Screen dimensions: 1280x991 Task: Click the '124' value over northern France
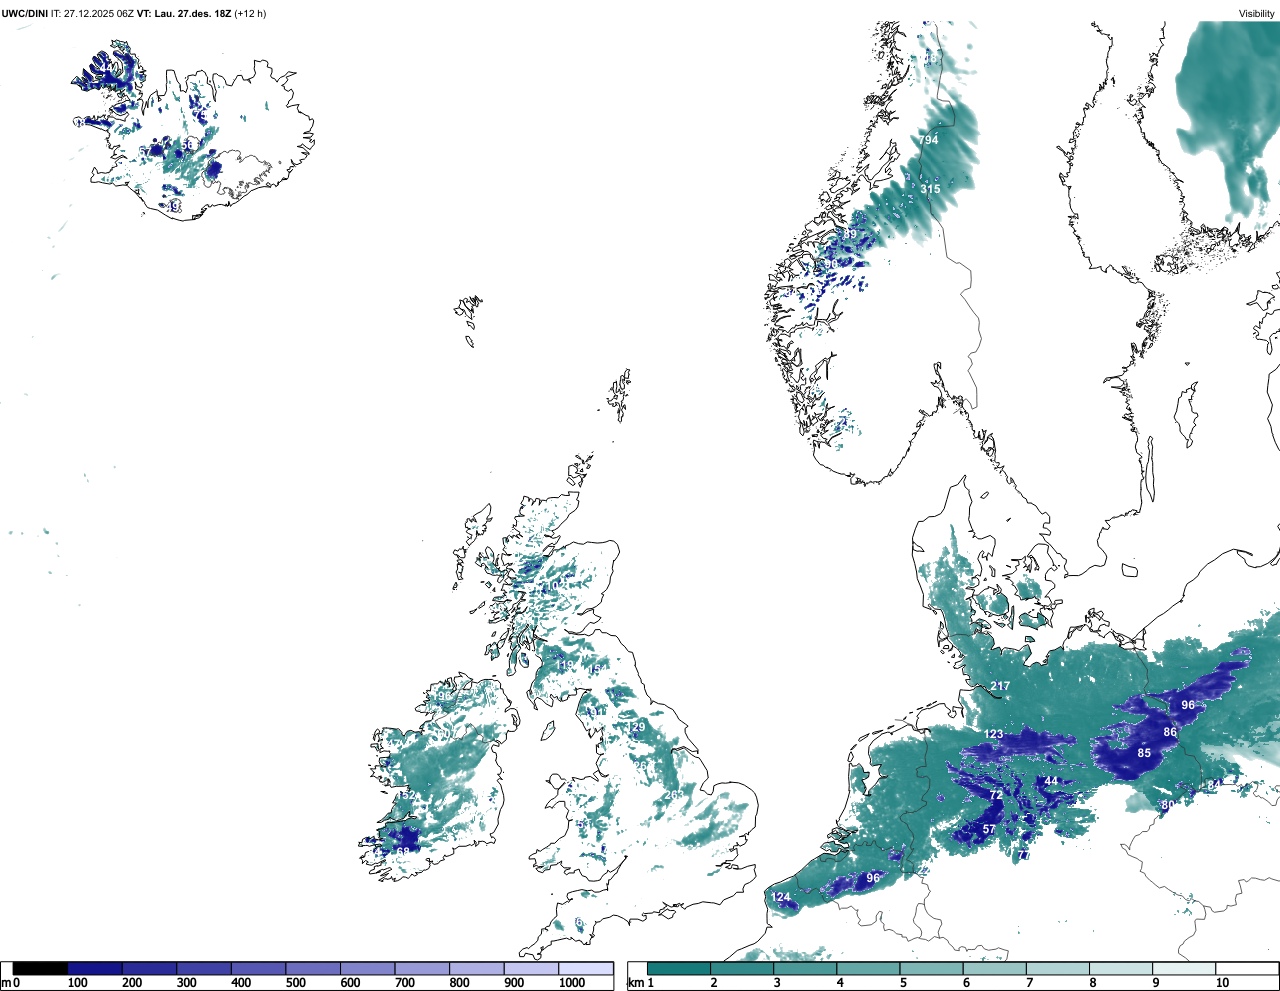pyautogui.click(x=781, y=898)
